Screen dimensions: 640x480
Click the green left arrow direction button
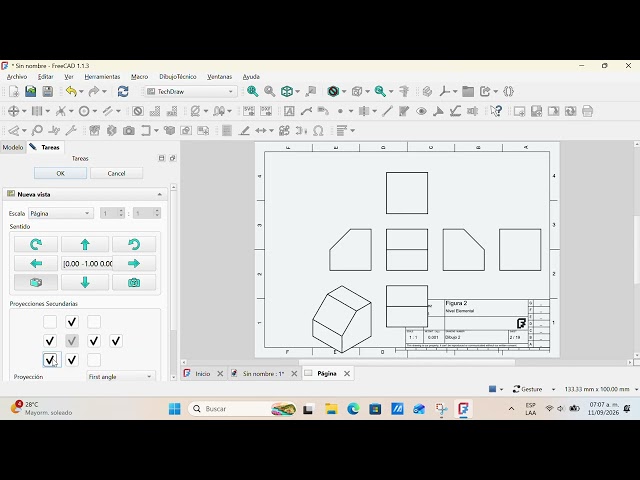[x=36, y=263]
